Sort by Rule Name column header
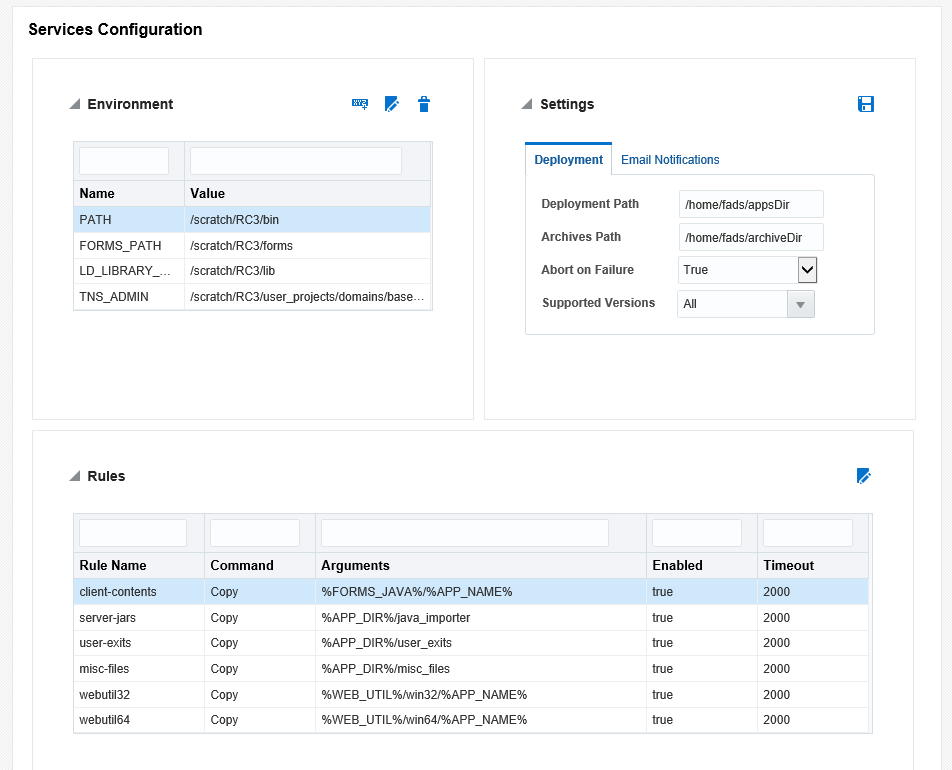Screen dimensions: 952x770 pyautogui.click(x=139, y=565)
